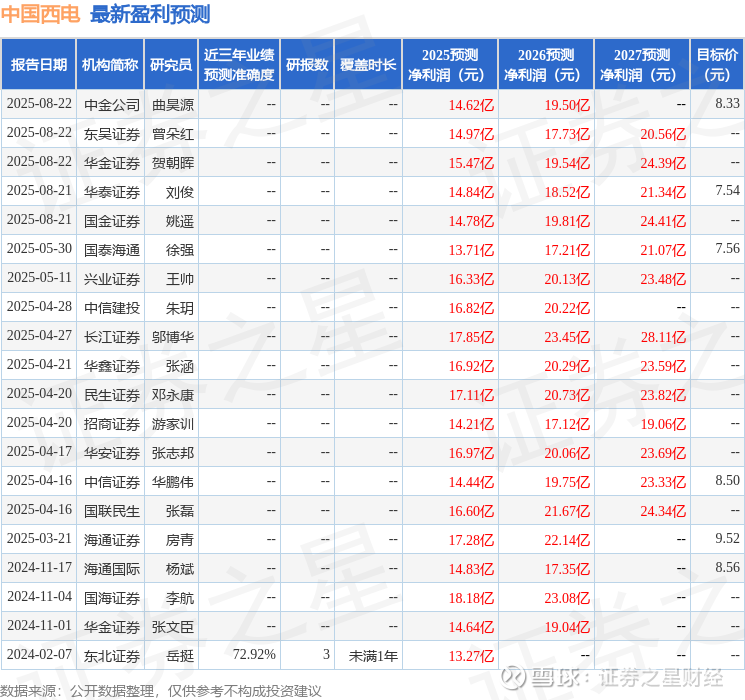Click accuracy value 72.92%

point(254,654)
